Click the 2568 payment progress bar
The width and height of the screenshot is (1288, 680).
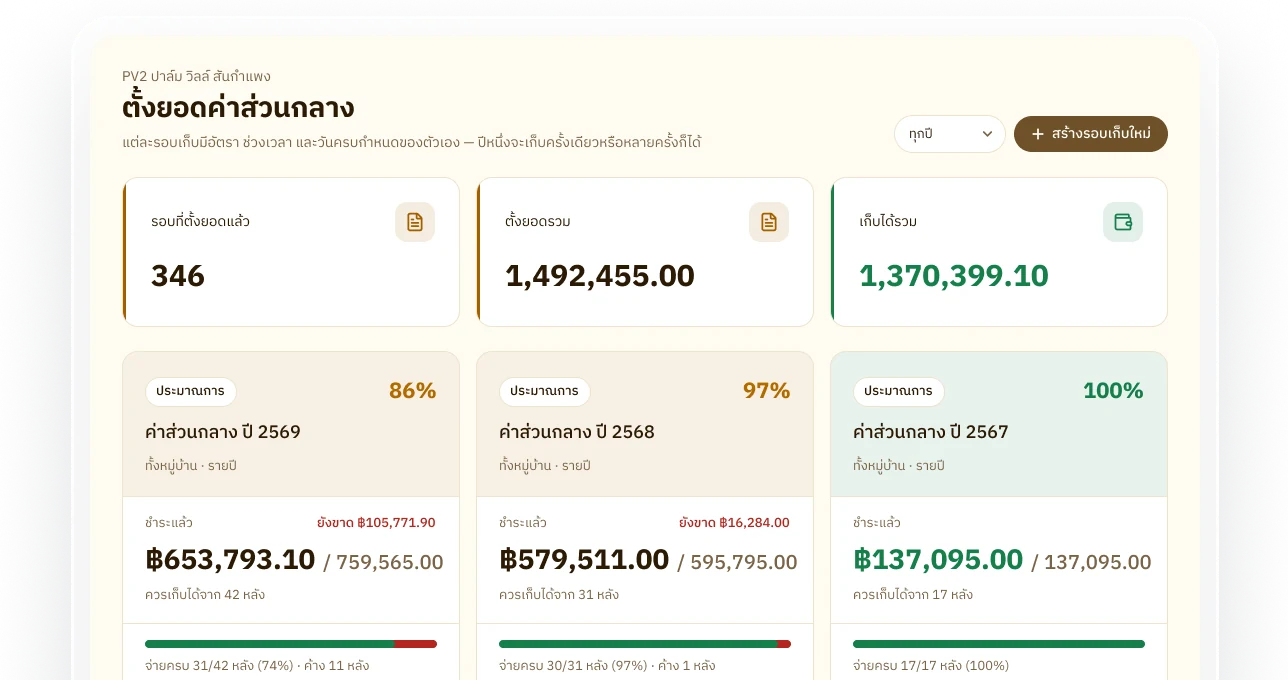point(645,644)
